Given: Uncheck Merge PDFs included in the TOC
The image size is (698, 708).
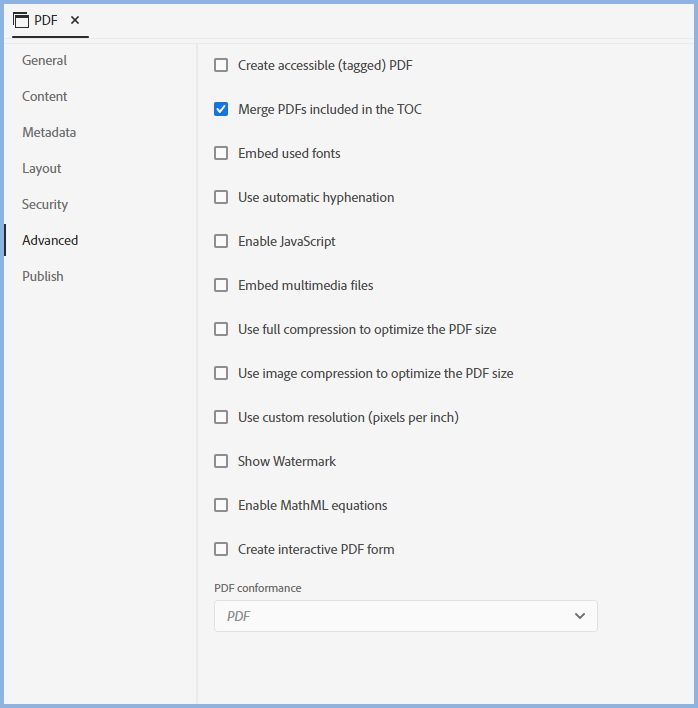Looking at the screenshot, I should 221,110.
